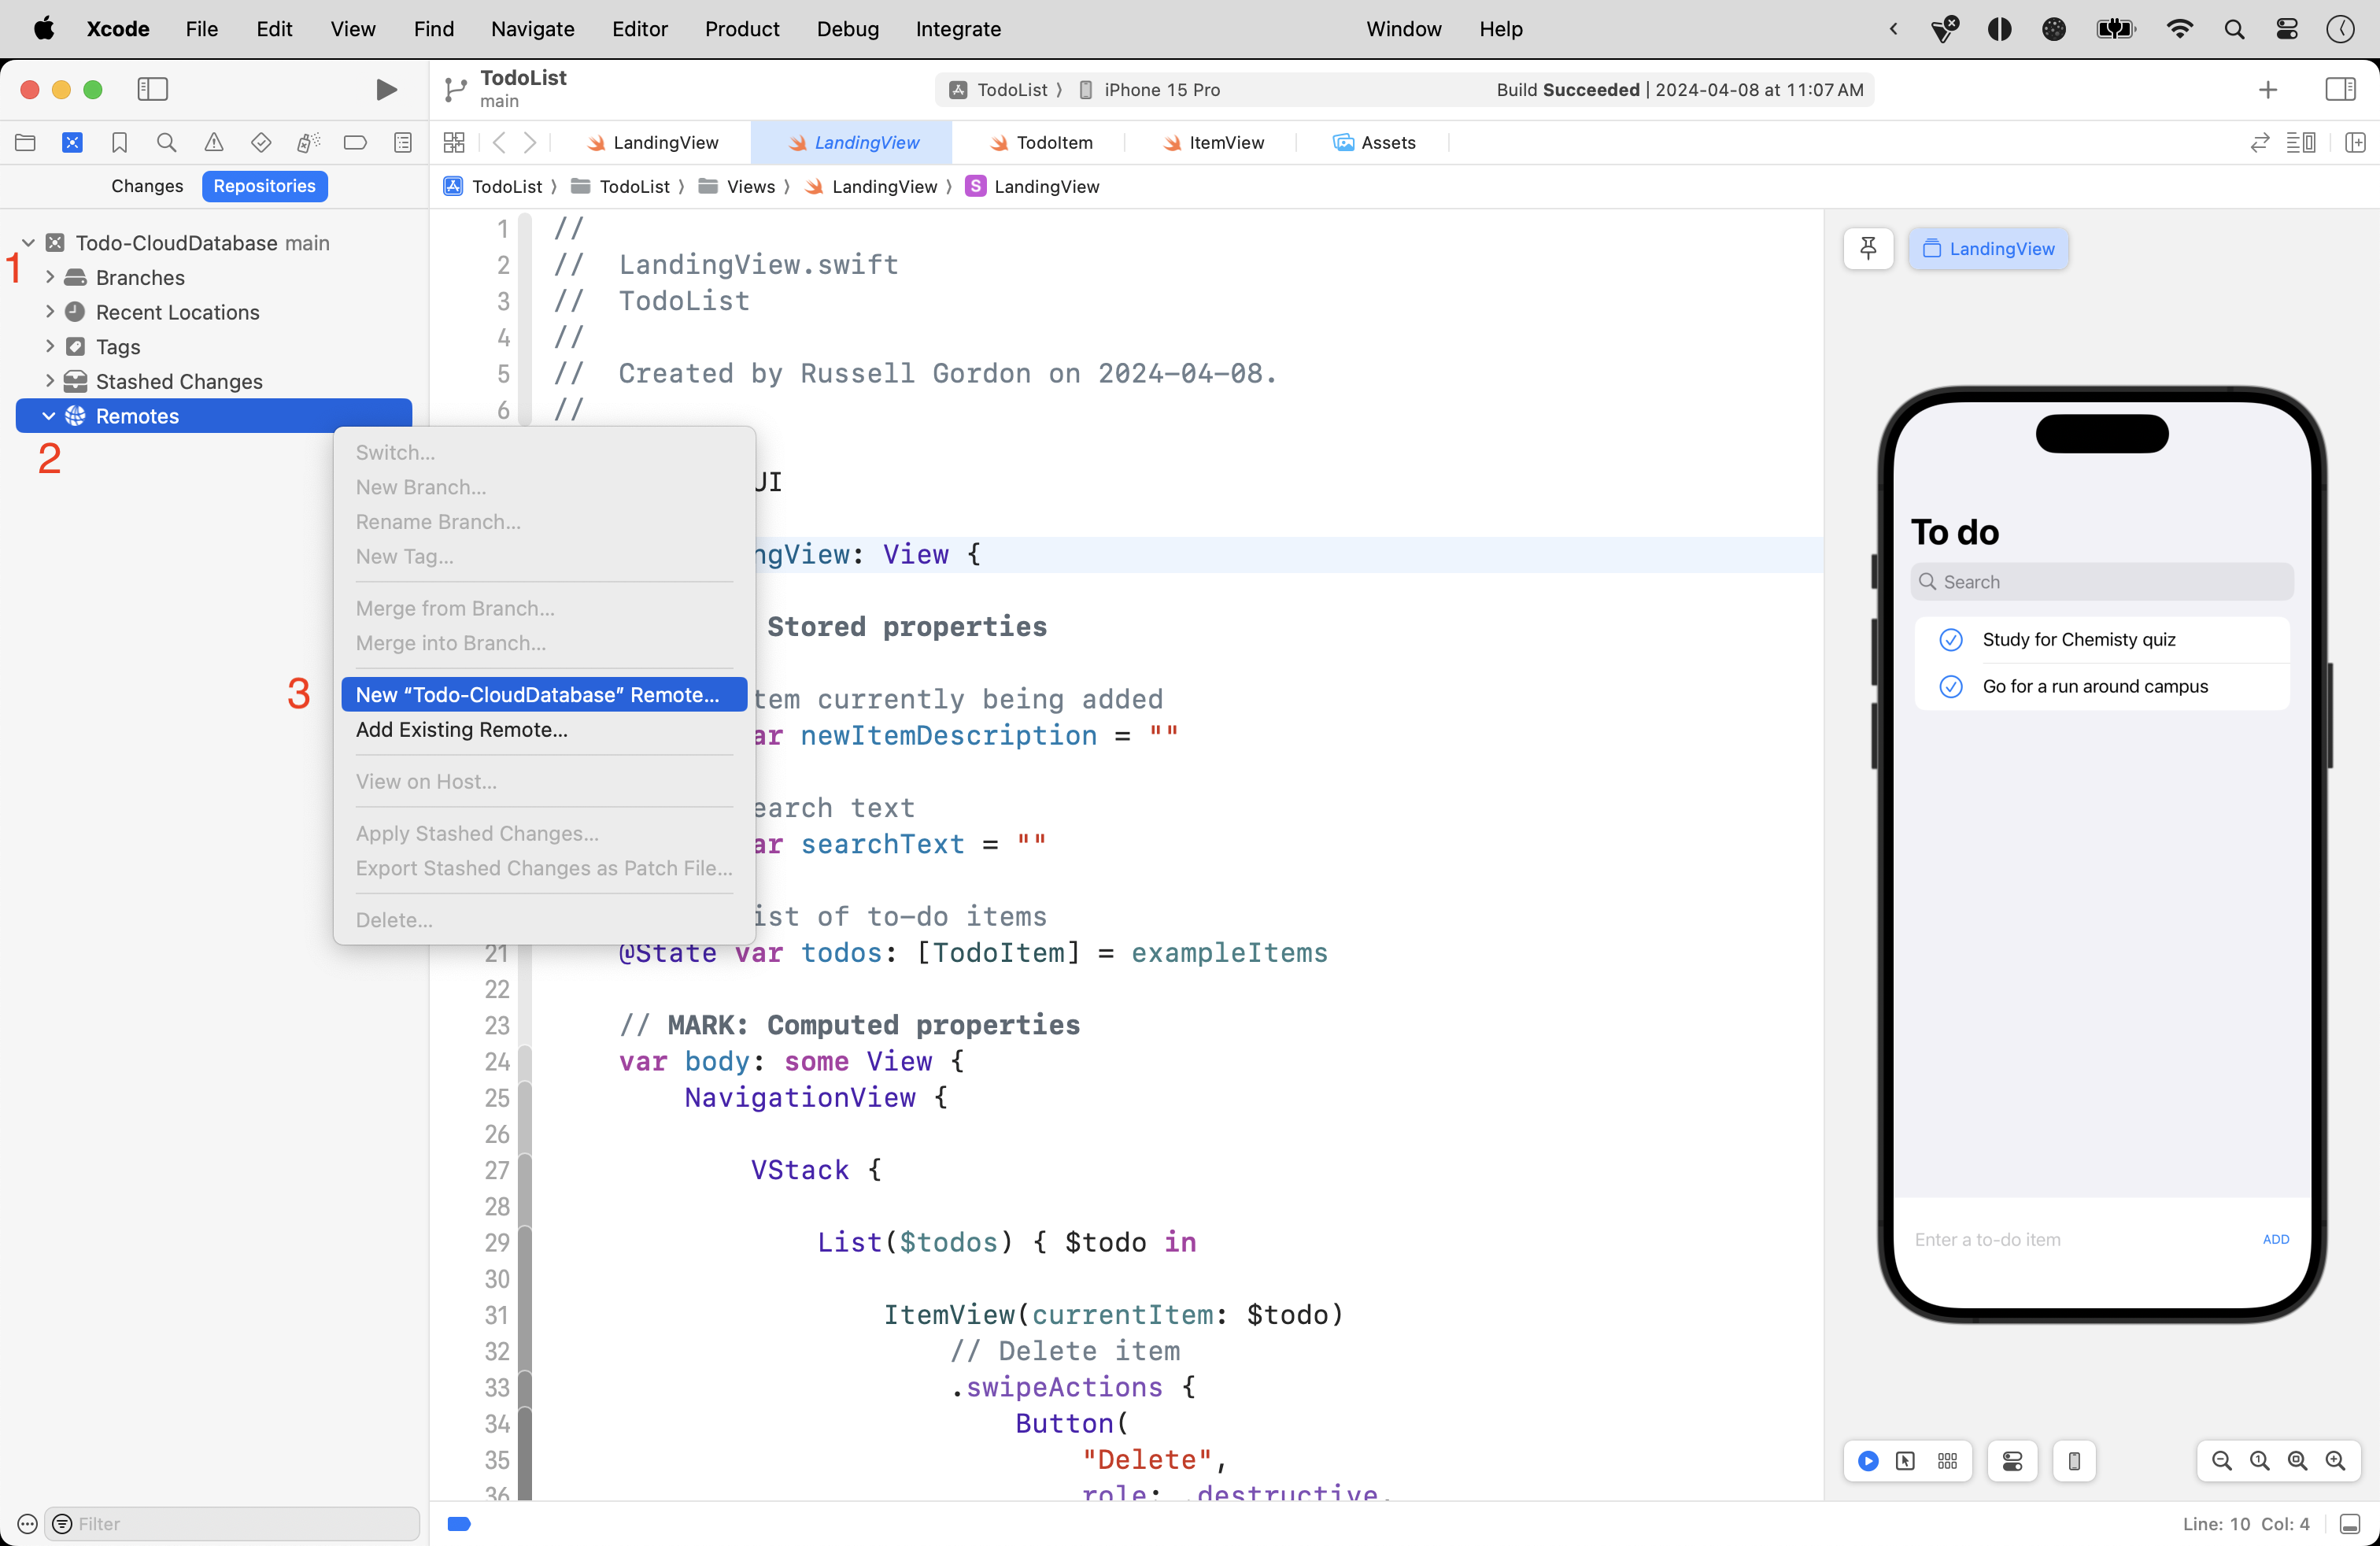The height and width of the screenshot is (1546, 2380).
Task: Collapse the Remotes section
Action: point(48,416)
